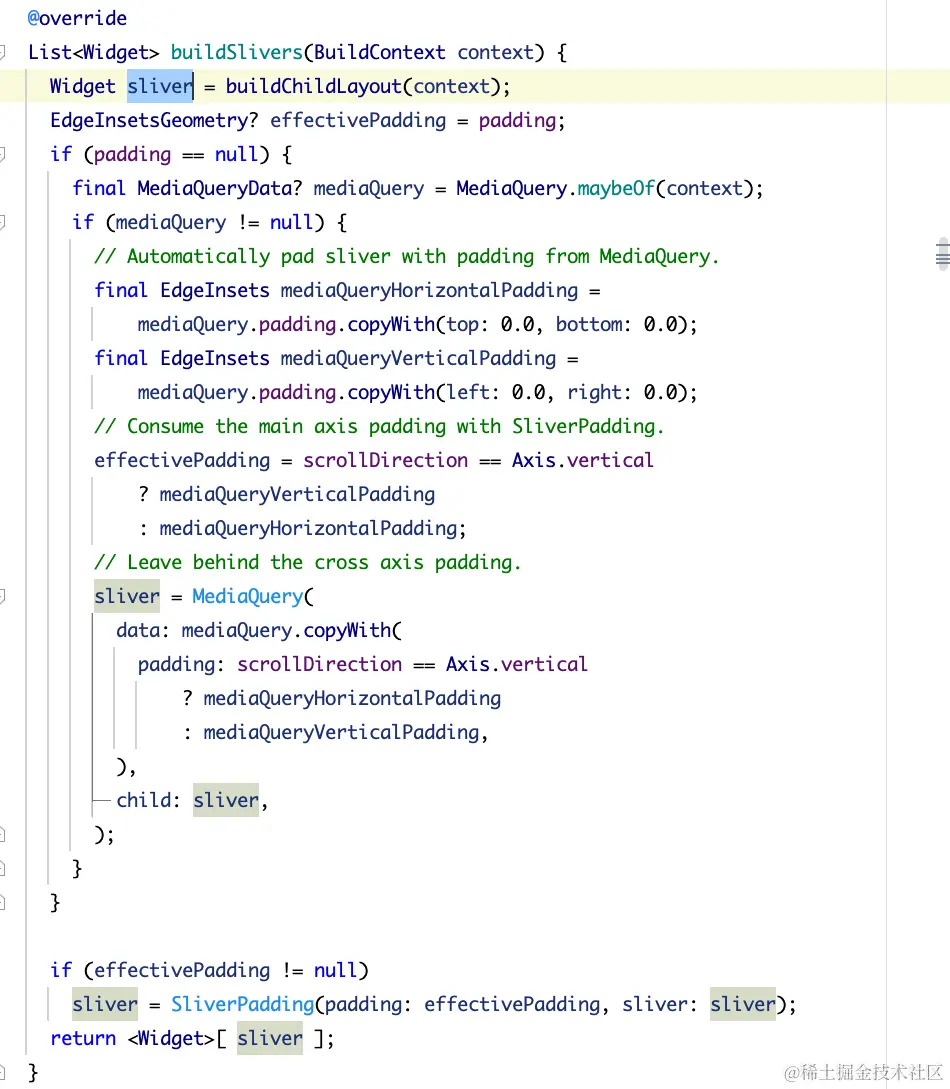This screenshot has width=950, height=1089.
Task: Click effectivePadding in the '!= null' condition
Action: coord(182,970)
